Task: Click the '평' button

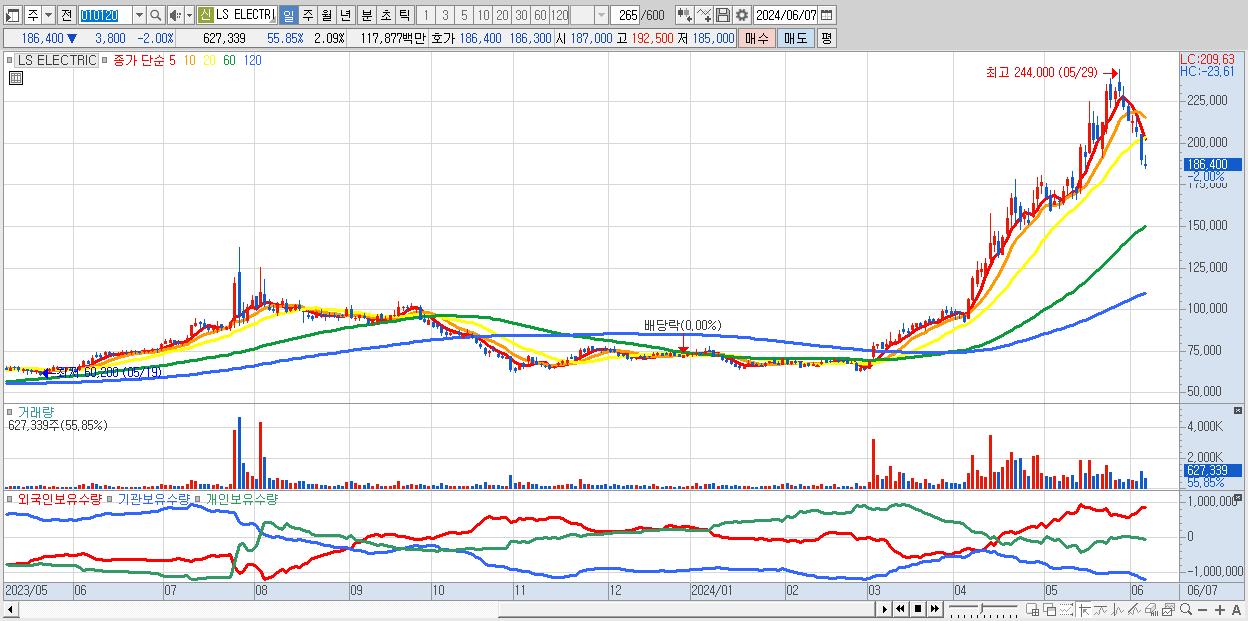Action: 826,38
